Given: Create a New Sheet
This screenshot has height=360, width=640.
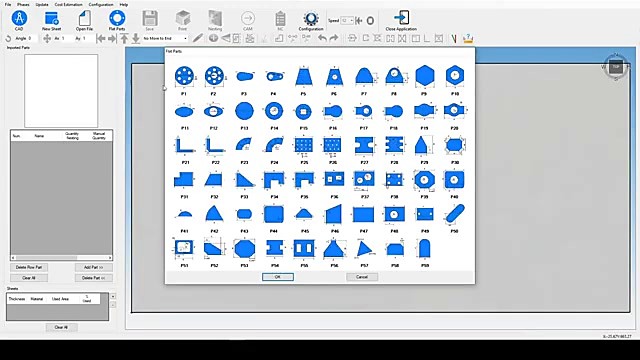Looking at the screenshot, I should pyautogui.click(x=51, y=20).
